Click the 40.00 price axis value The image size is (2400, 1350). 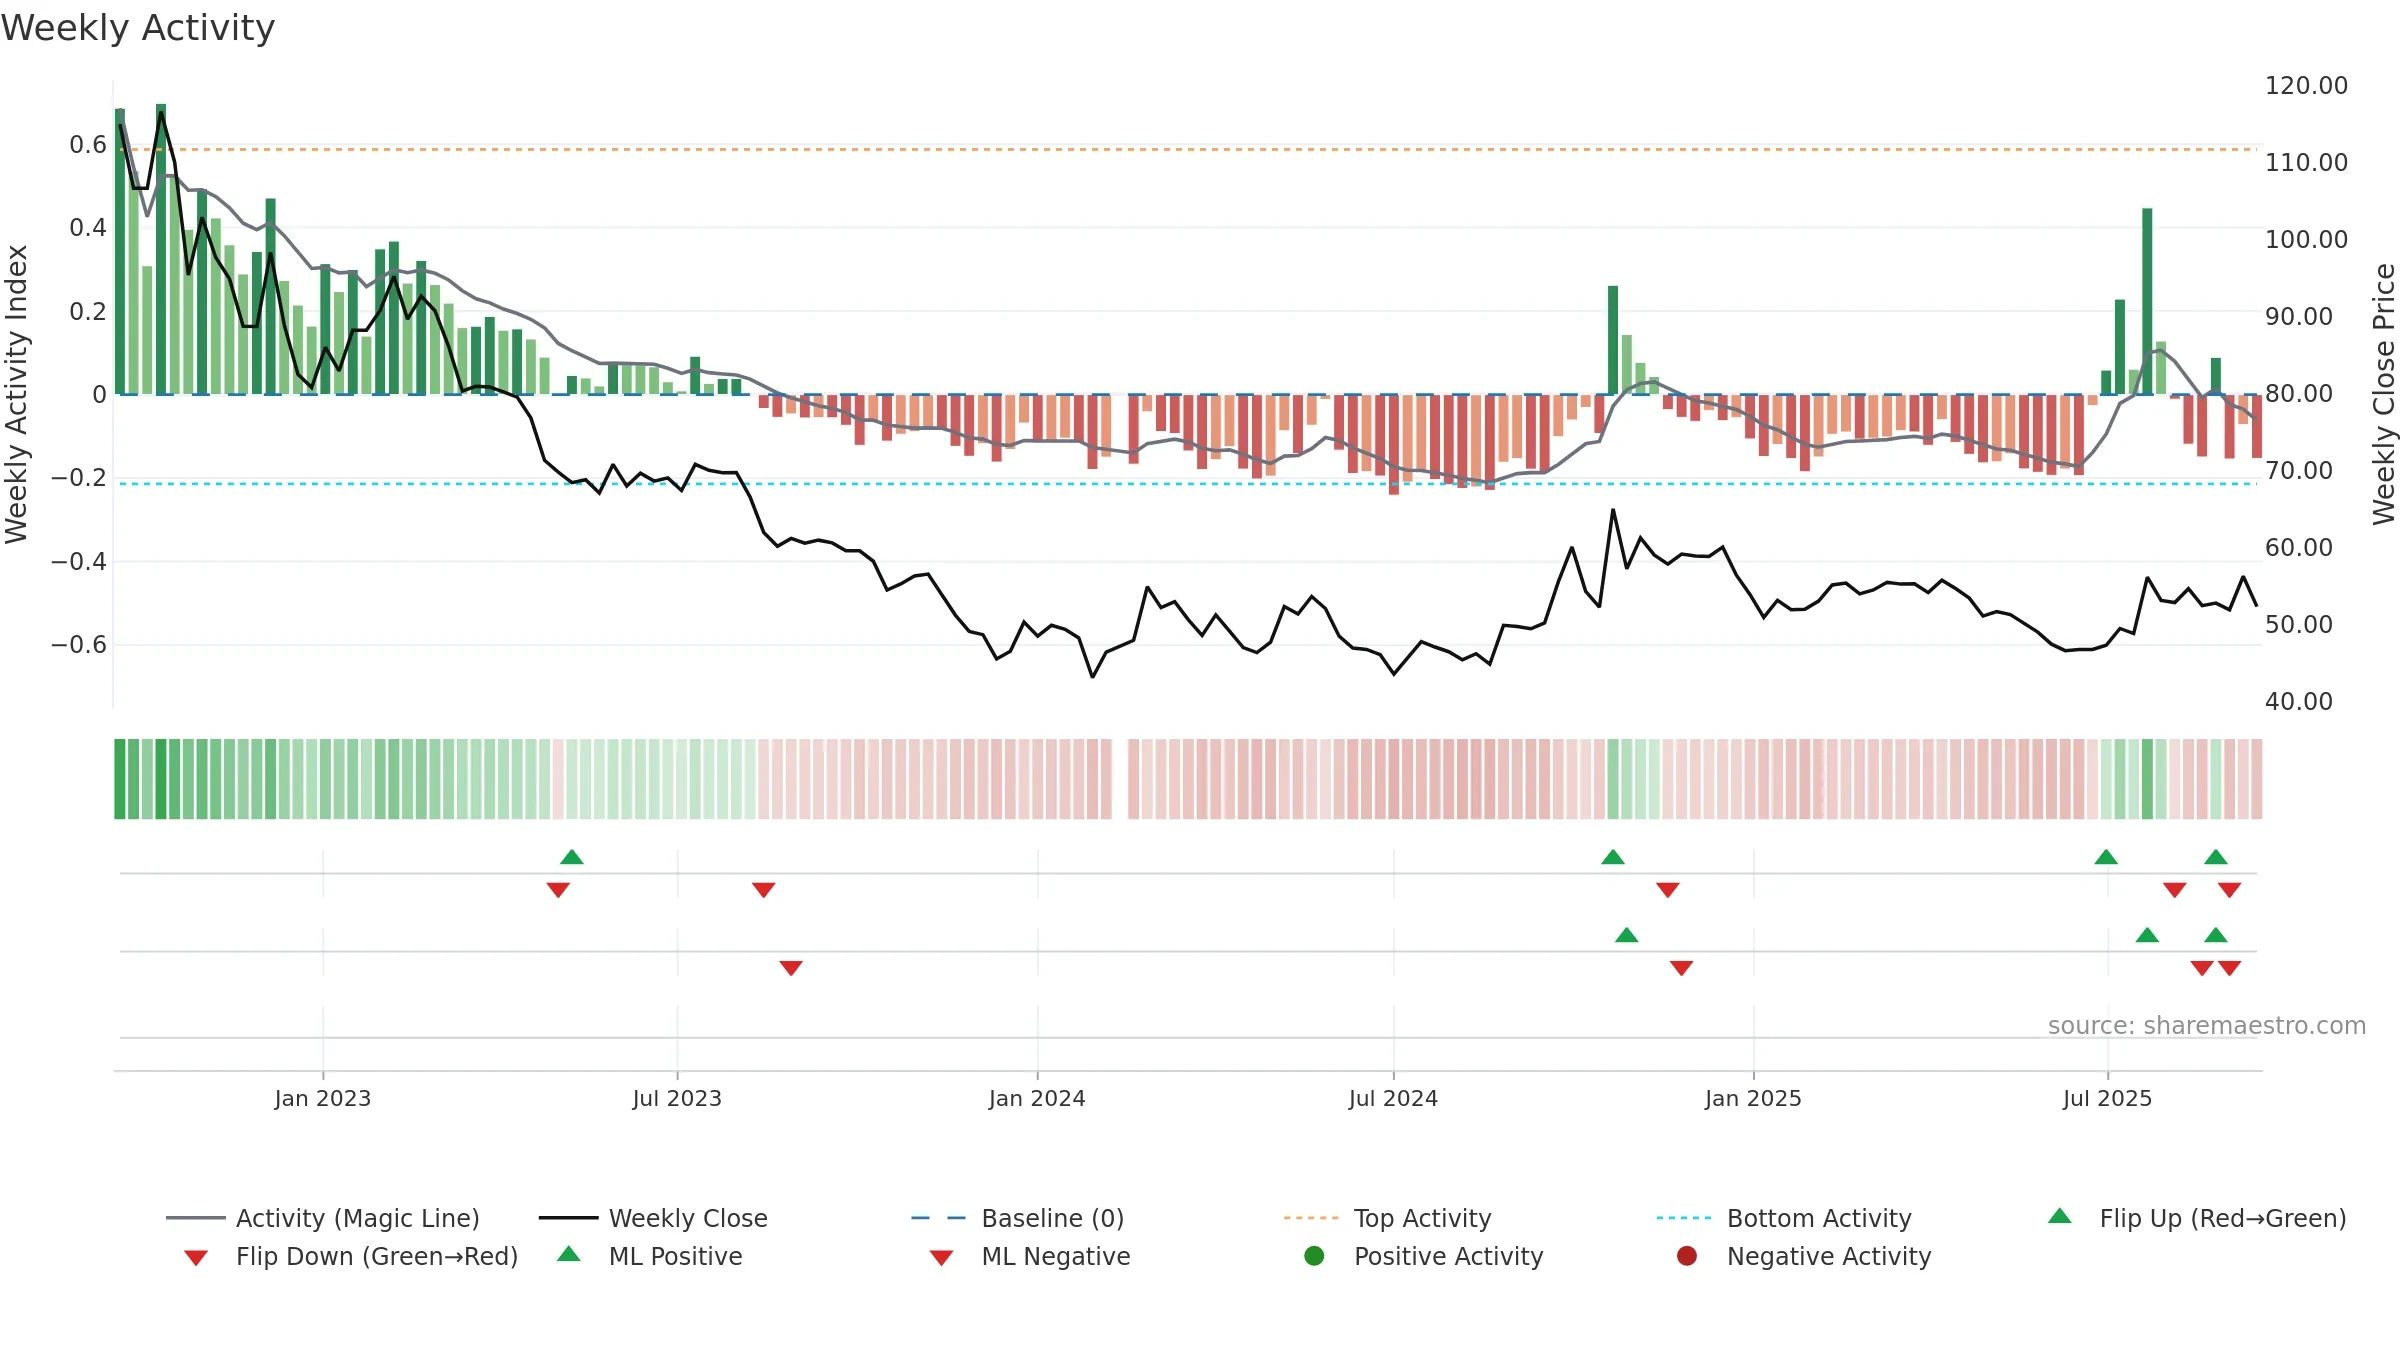pyautogui.click(x=2298, y=701)
